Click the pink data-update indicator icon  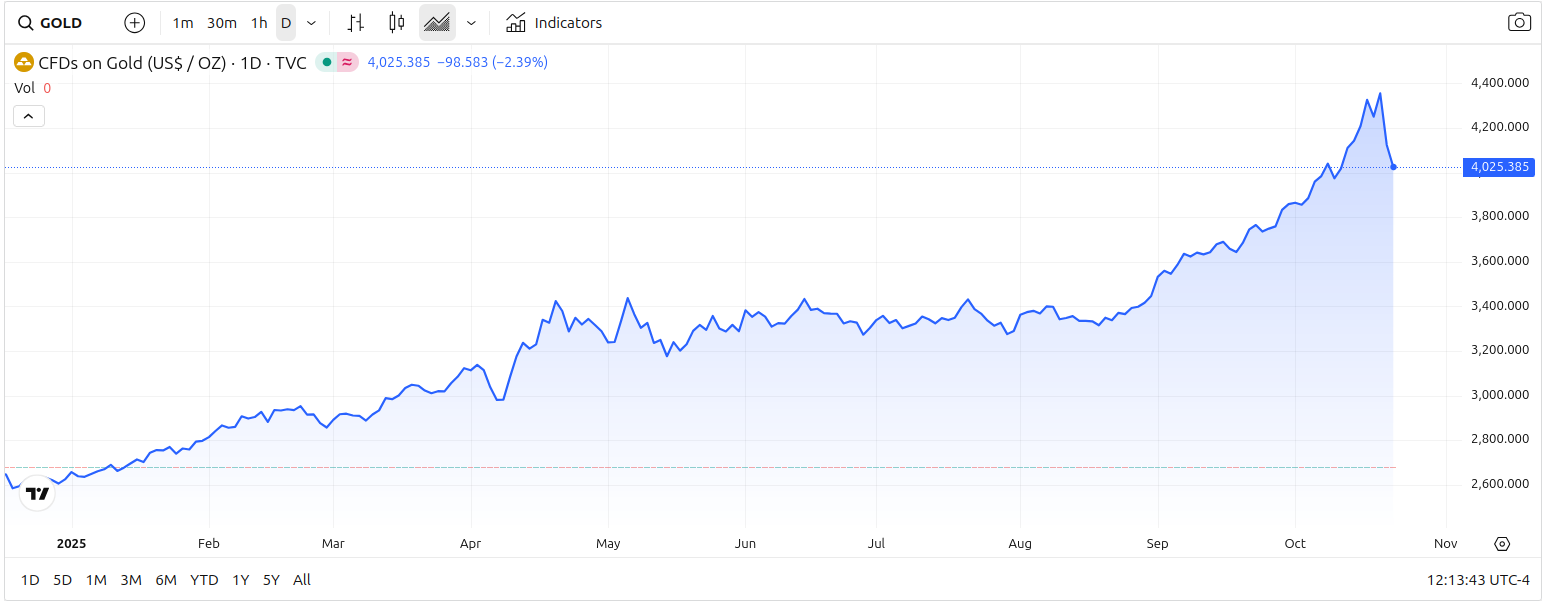347,62
